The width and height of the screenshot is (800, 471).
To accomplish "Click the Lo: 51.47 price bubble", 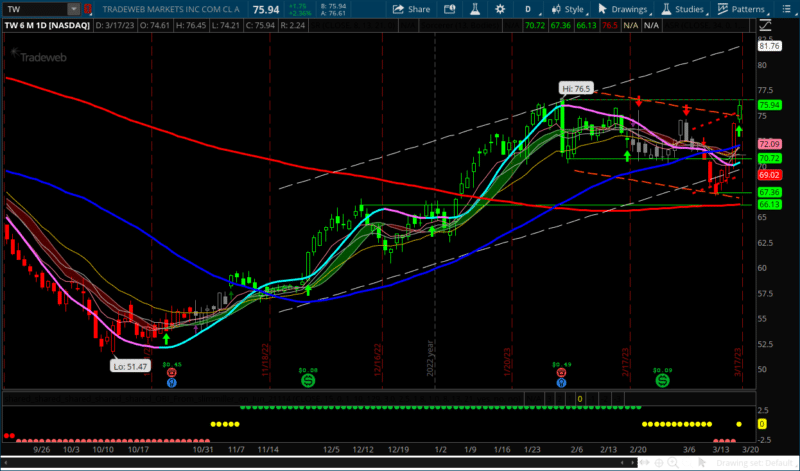I will click(130, 366).
